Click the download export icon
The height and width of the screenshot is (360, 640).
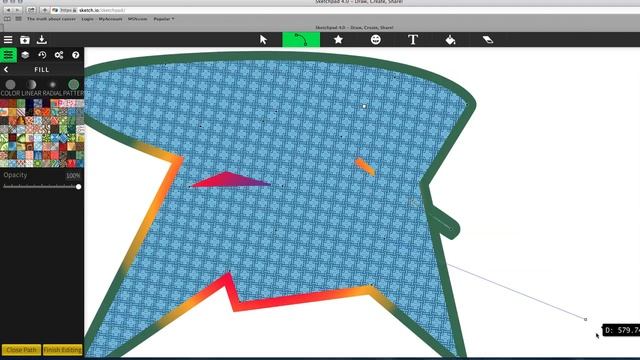[x=42, y=40]
